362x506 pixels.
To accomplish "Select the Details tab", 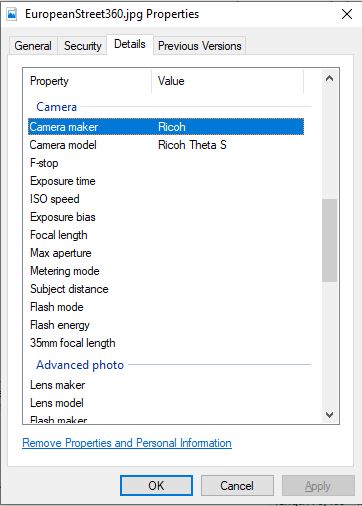I will click(130, 44).
